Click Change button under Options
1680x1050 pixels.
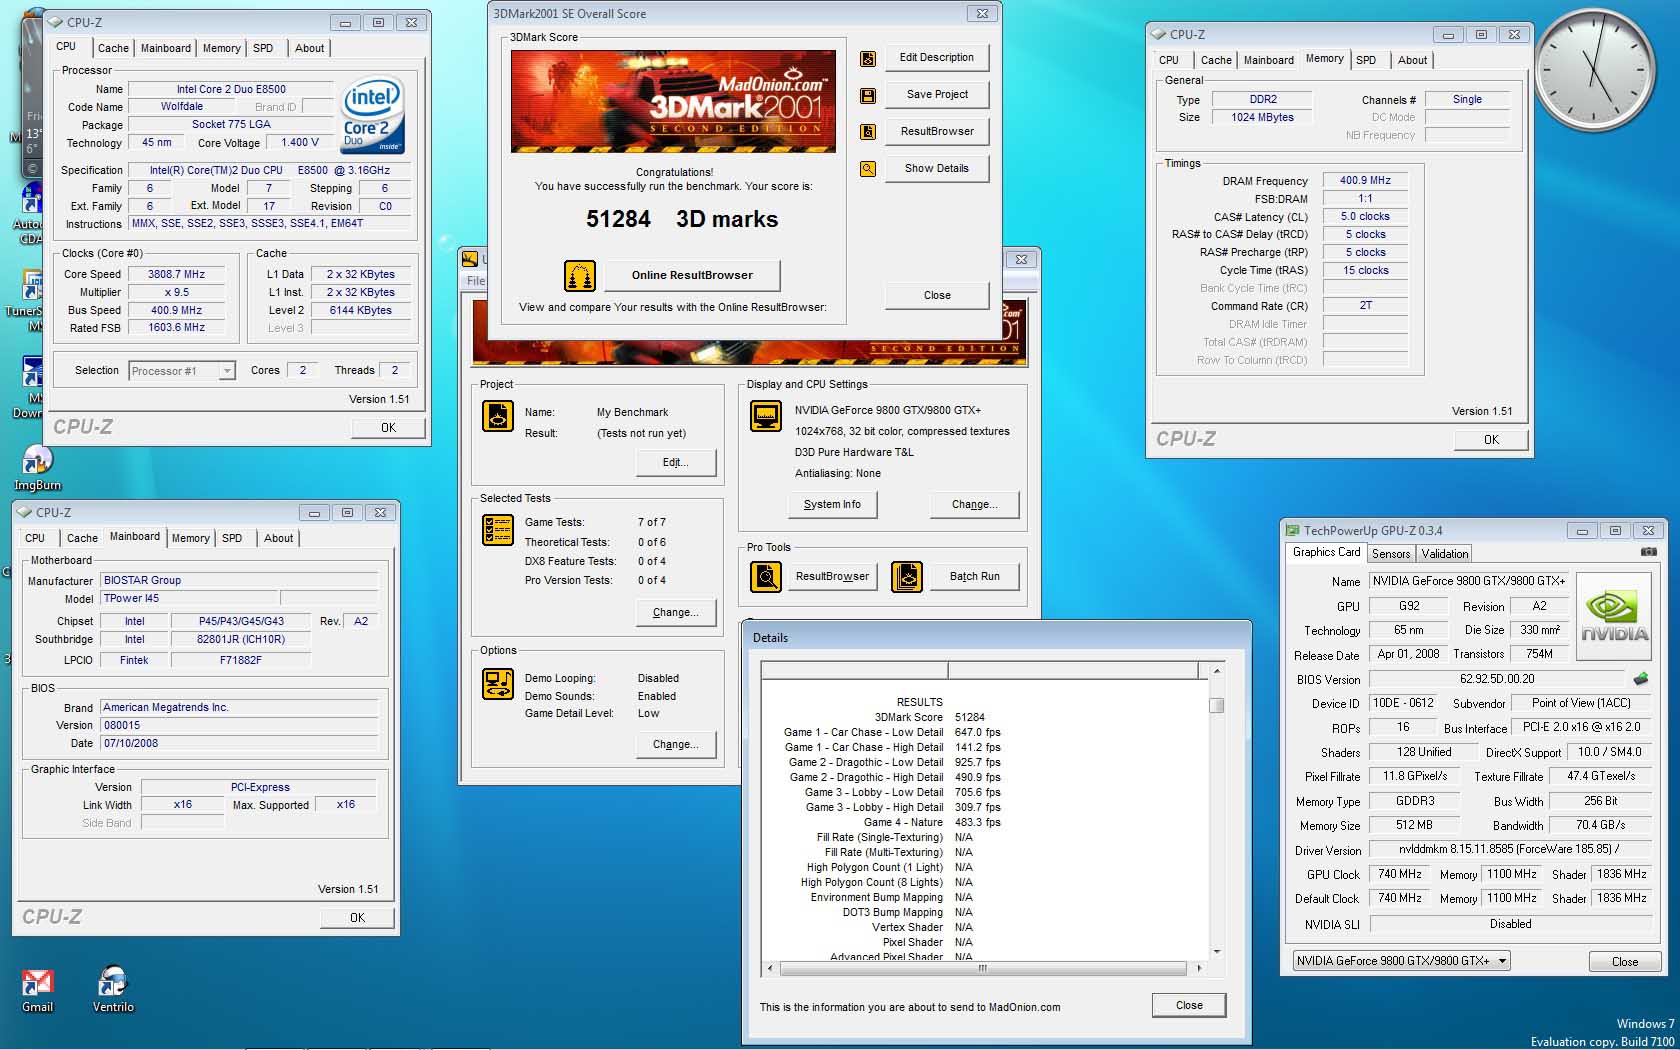[x=676, y=745]
